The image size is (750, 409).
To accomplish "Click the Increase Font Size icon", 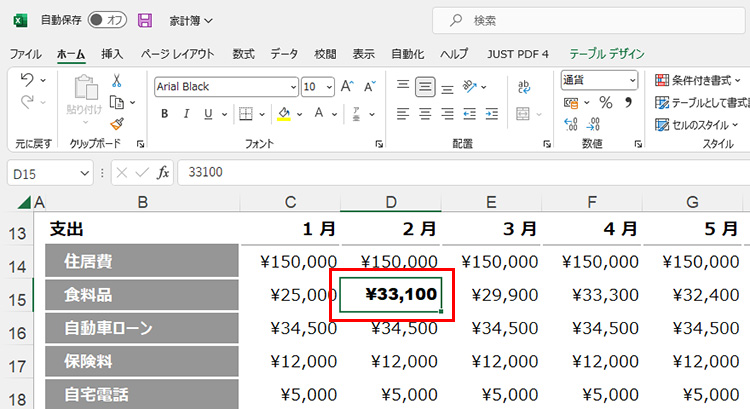I will pyautogui.click(x=348, y=86).
